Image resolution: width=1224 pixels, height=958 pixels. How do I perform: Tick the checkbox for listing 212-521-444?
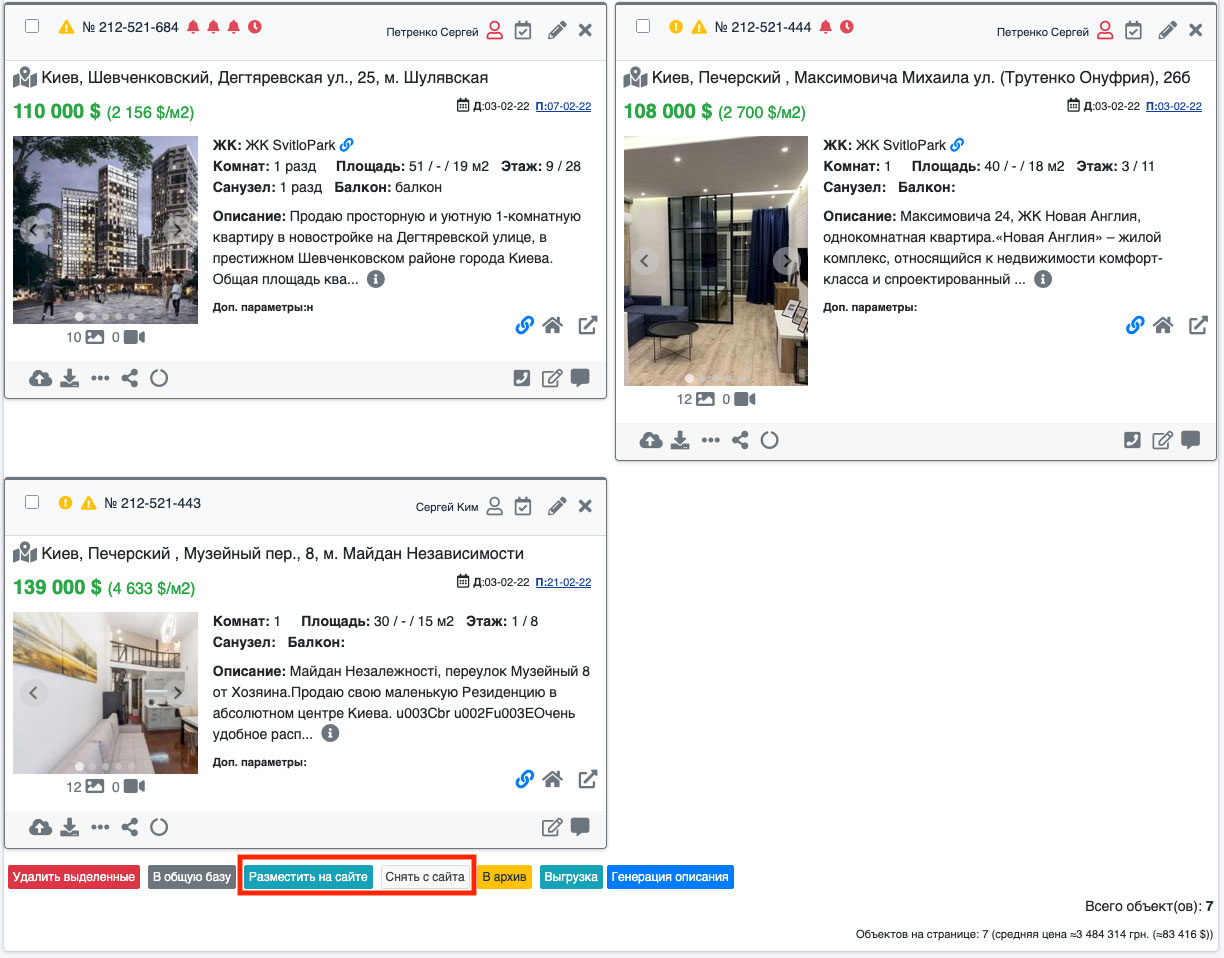coord(642,26)
